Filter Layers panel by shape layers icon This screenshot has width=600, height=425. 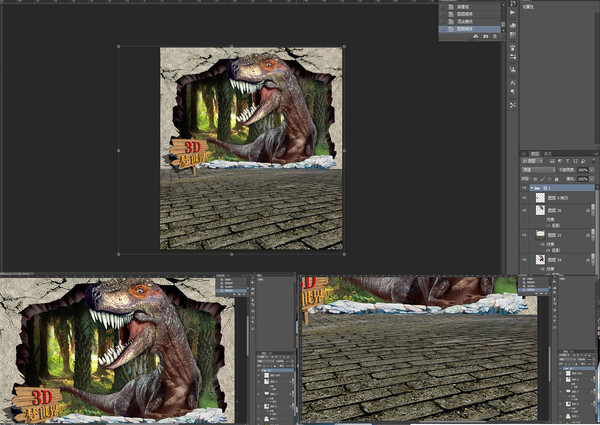tap(575, 161)
